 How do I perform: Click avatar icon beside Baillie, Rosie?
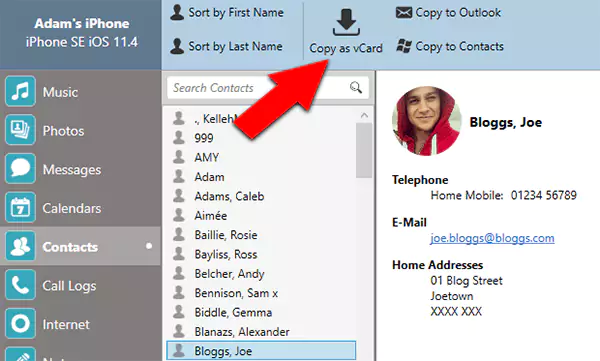click(x=179, y=234)
